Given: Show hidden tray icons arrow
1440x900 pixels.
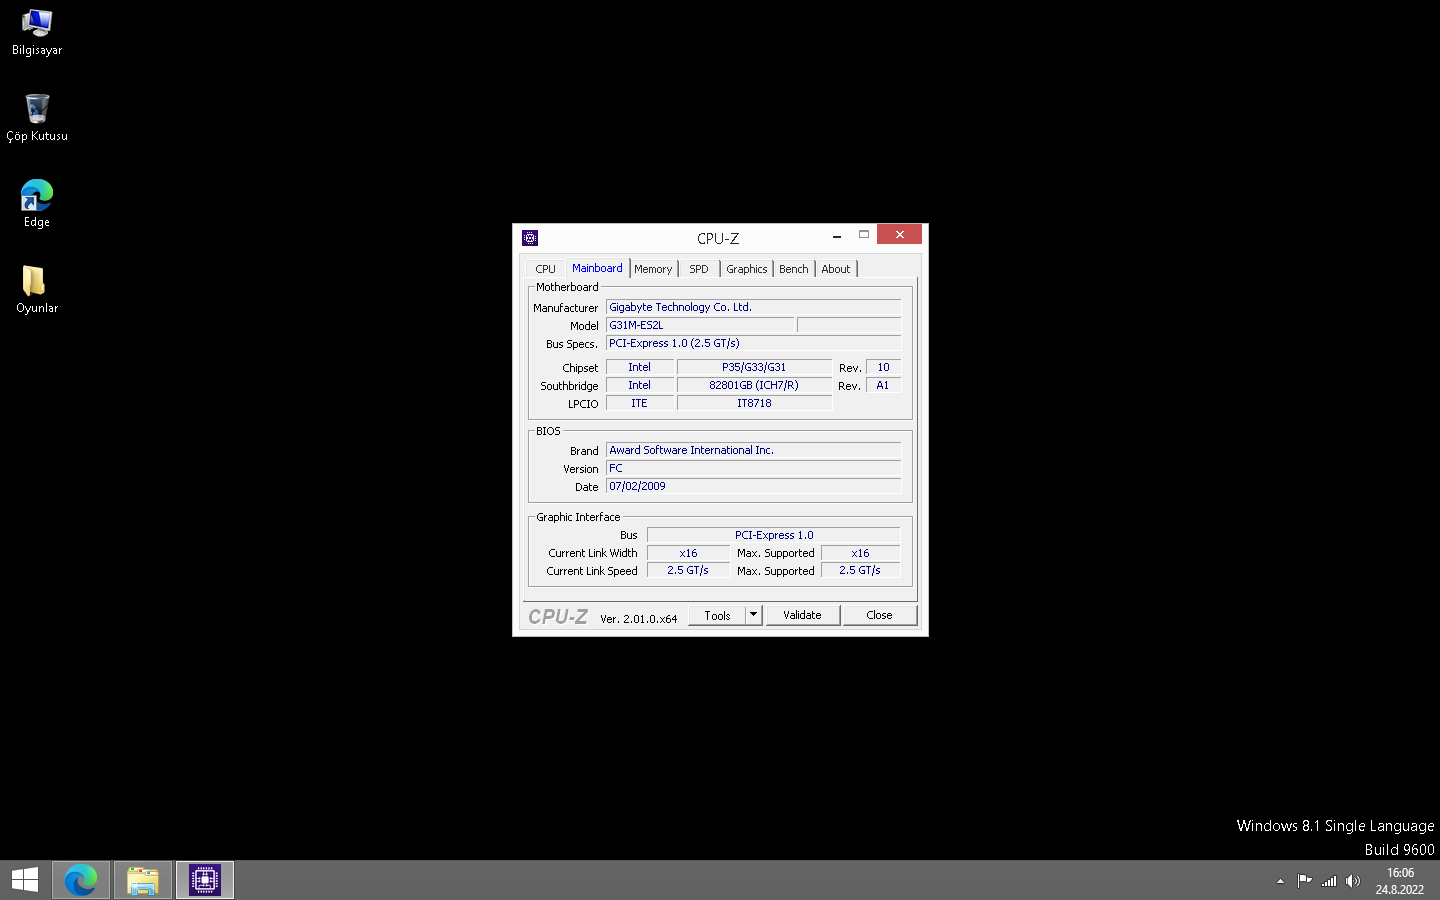Looking at the screenshot, I should point(1280,881).
